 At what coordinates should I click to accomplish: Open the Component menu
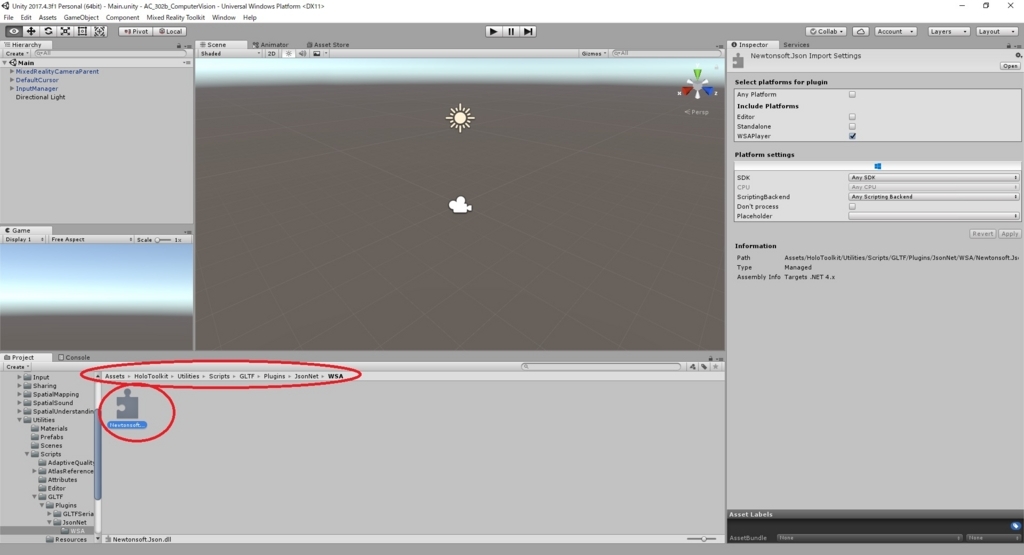(122, 18)
